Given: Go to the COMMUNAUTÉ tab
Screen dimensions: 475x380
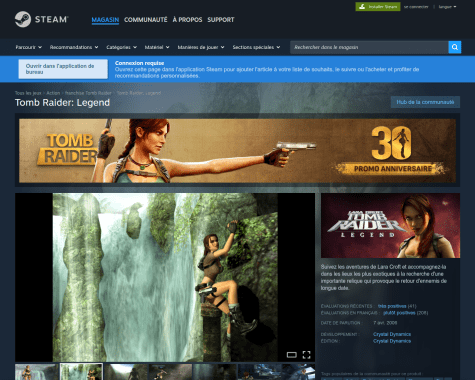Looking at the screenshot, I should click(x=146, y=20).
